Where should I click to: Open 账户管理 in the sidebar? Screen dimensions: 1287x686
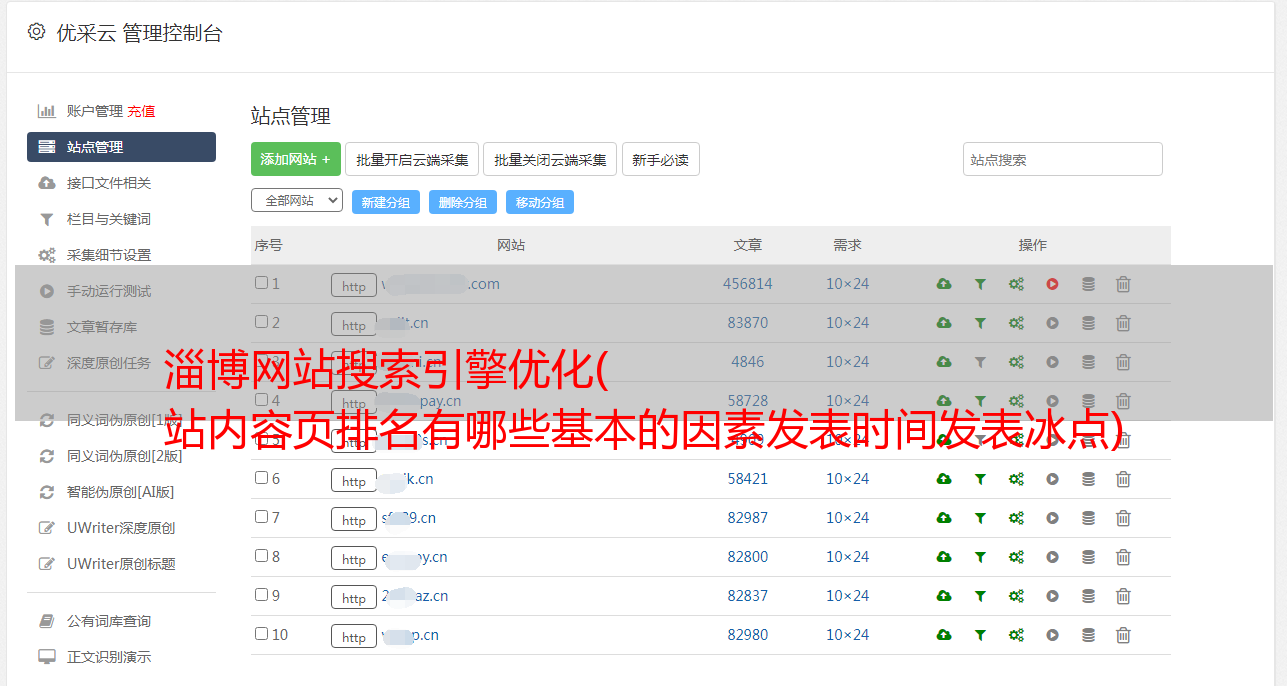click(x=94, y=111)
